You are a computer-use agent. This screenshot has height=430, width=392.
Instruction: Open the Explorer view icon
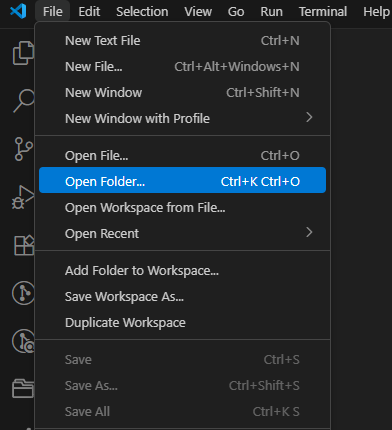pos(23,53)
